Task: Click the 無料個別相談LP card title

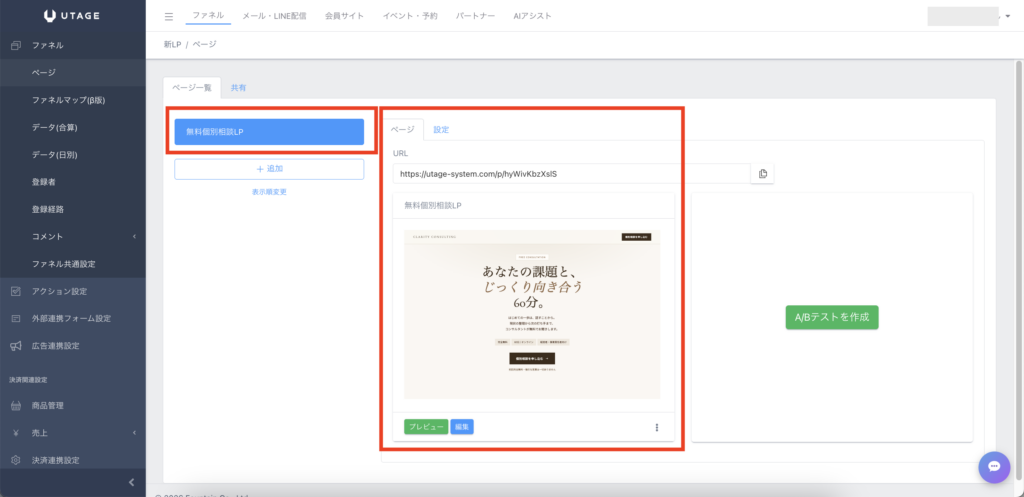Action: (x=434, y=205)
